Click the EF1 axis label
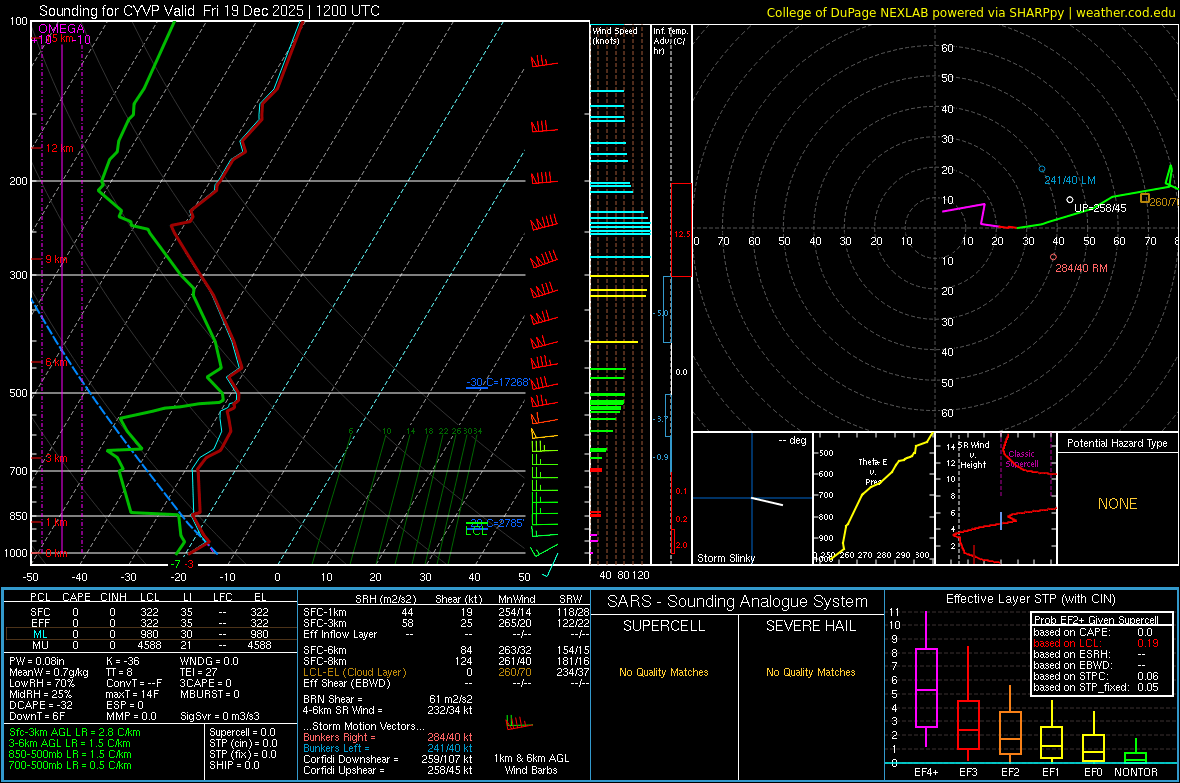This screenshot has height=783, width=1180. click(x=1051, y=772)
